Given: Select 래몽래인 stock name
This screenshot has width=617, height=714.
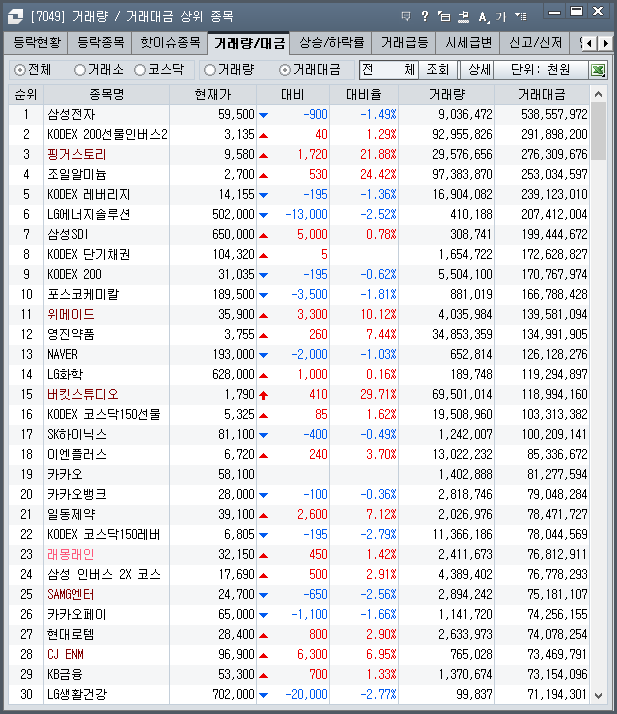Looking at the screenshot, I should click(71, 555).
